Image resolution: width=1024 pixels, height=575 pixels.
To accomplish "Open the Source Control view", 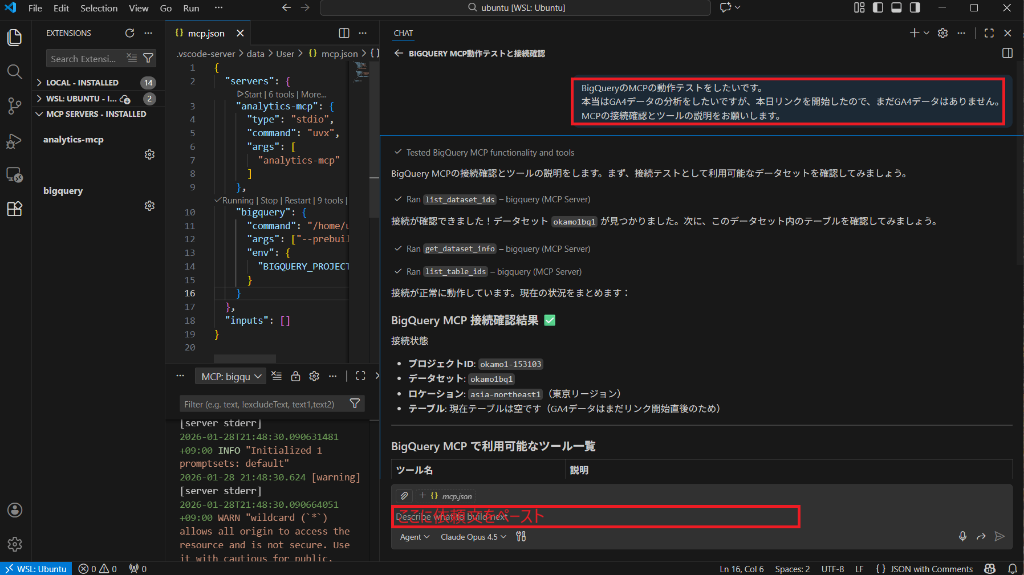I will 14,106.
